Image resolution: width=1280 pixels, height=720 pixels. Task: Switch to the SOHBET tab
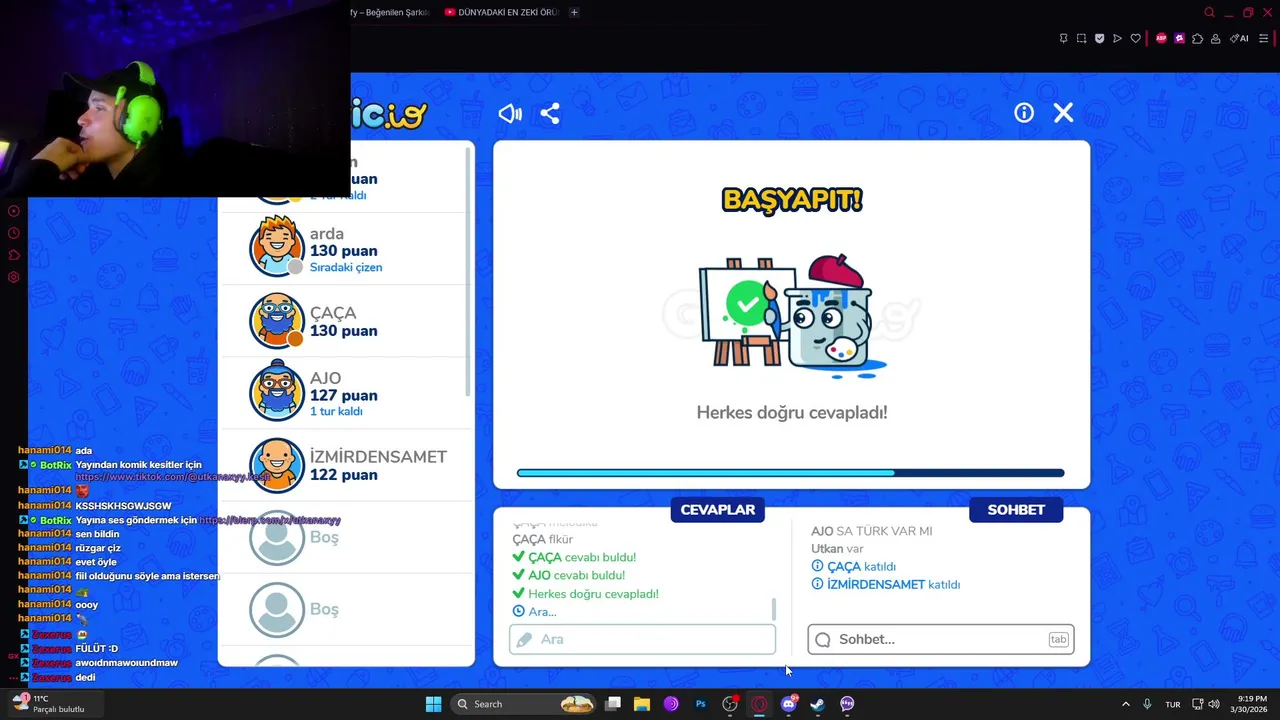point(1016,510)
